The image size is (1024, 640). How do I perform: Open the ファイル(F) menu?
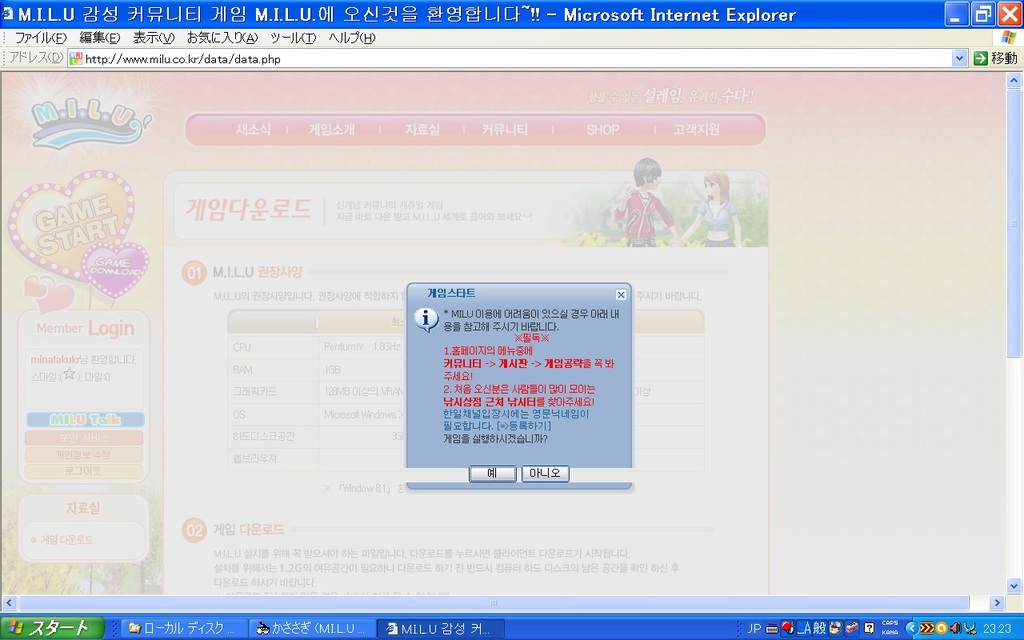point(40,38)
